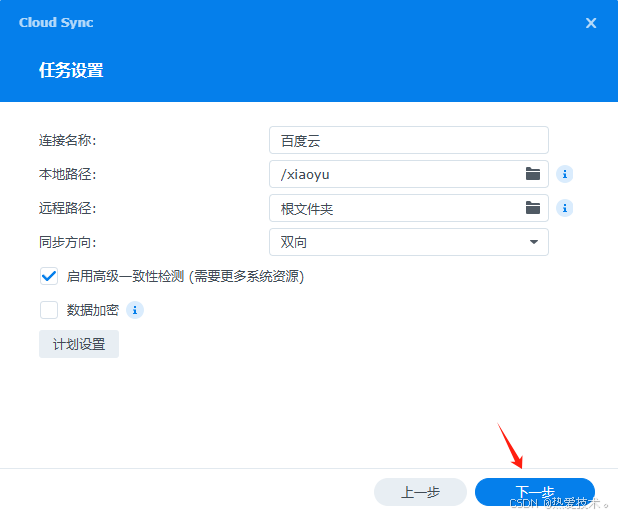Go back with the 上一步 button
This screenshot has width=618, height=515.
[420, 492]
